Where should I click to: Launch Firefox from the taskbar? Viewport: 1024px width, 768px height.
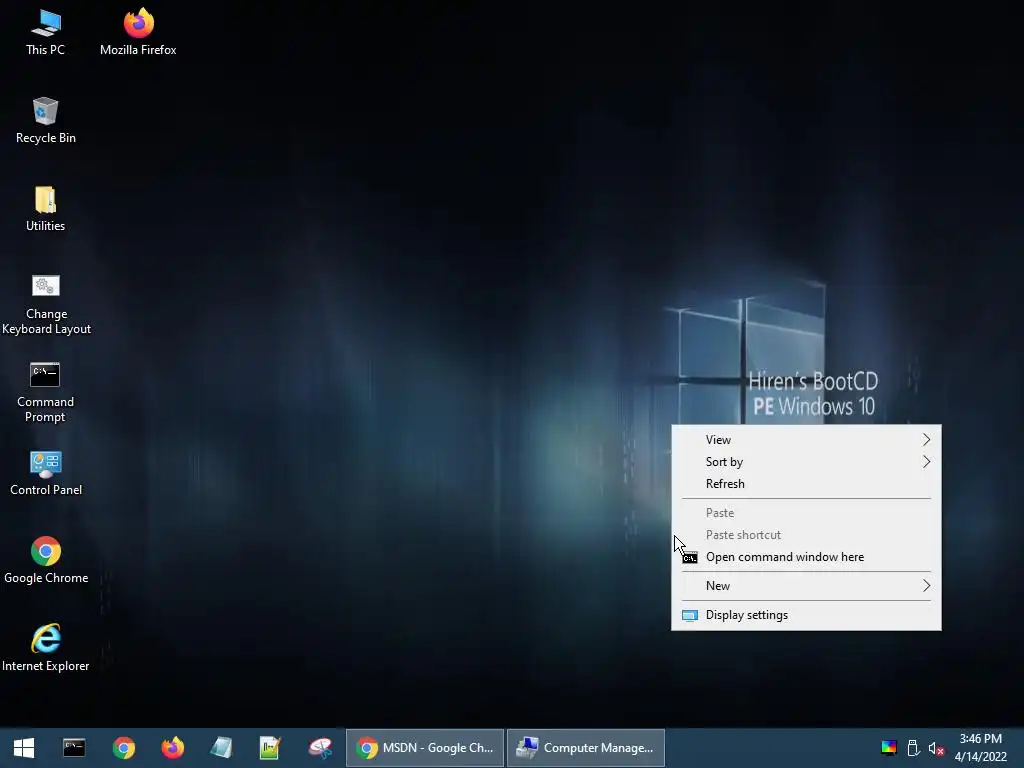click(x=172, y=748)
